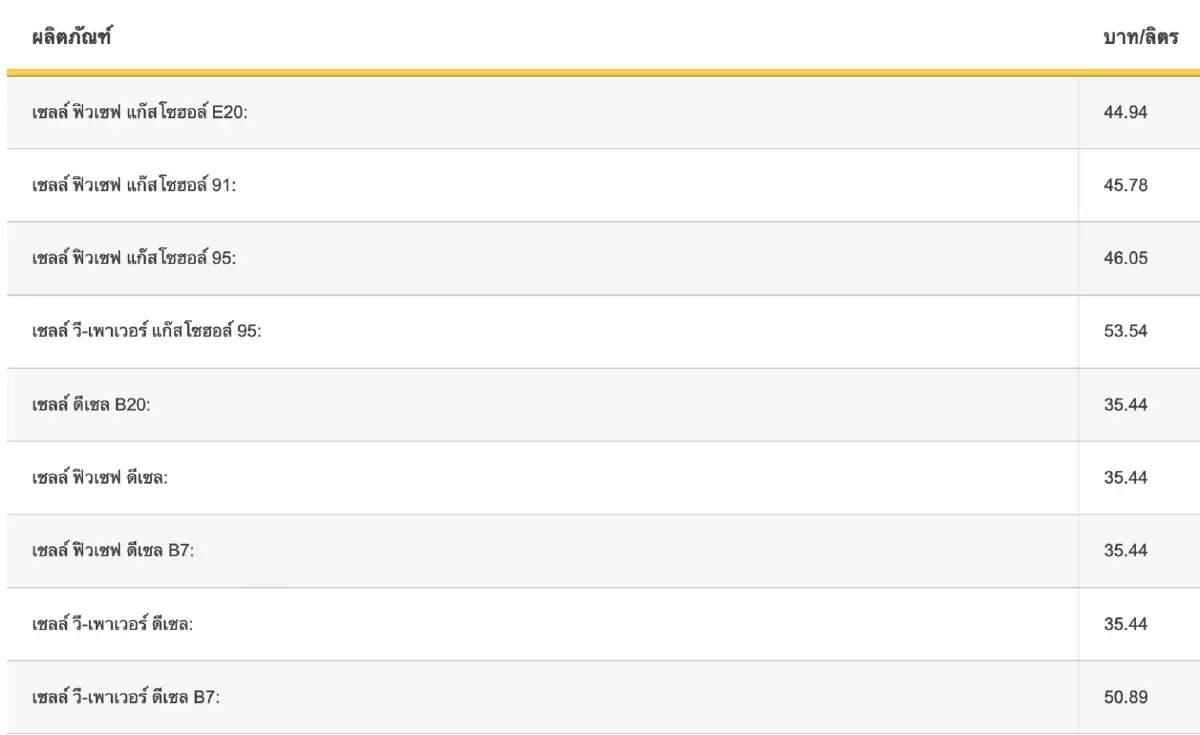Click the ผลิตภัณฑ์ column header
1200x735 pixels.
(x=71, y=39)
